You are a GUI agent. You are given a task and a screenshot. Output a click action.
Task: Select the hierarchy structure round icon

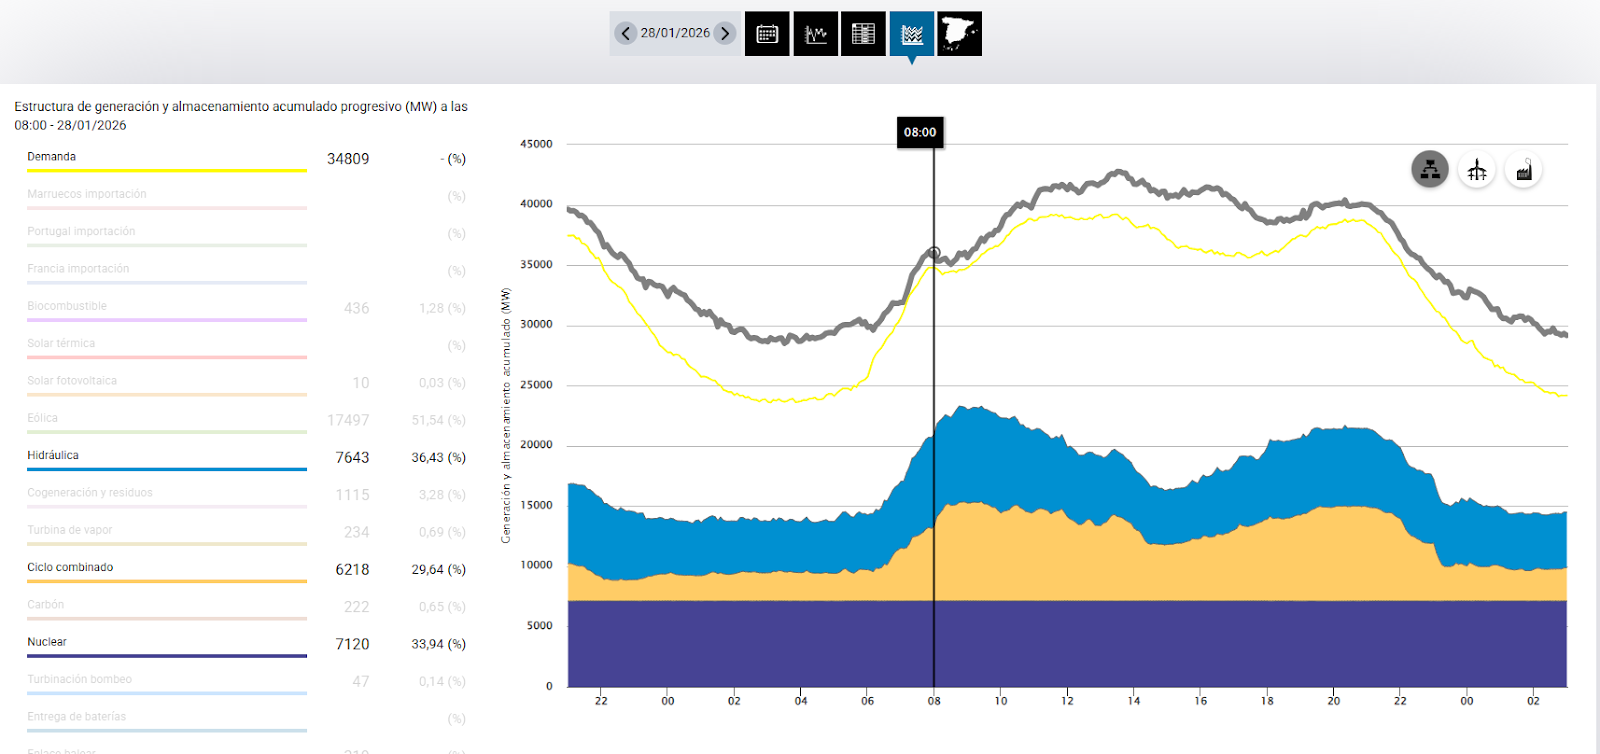1430,170
